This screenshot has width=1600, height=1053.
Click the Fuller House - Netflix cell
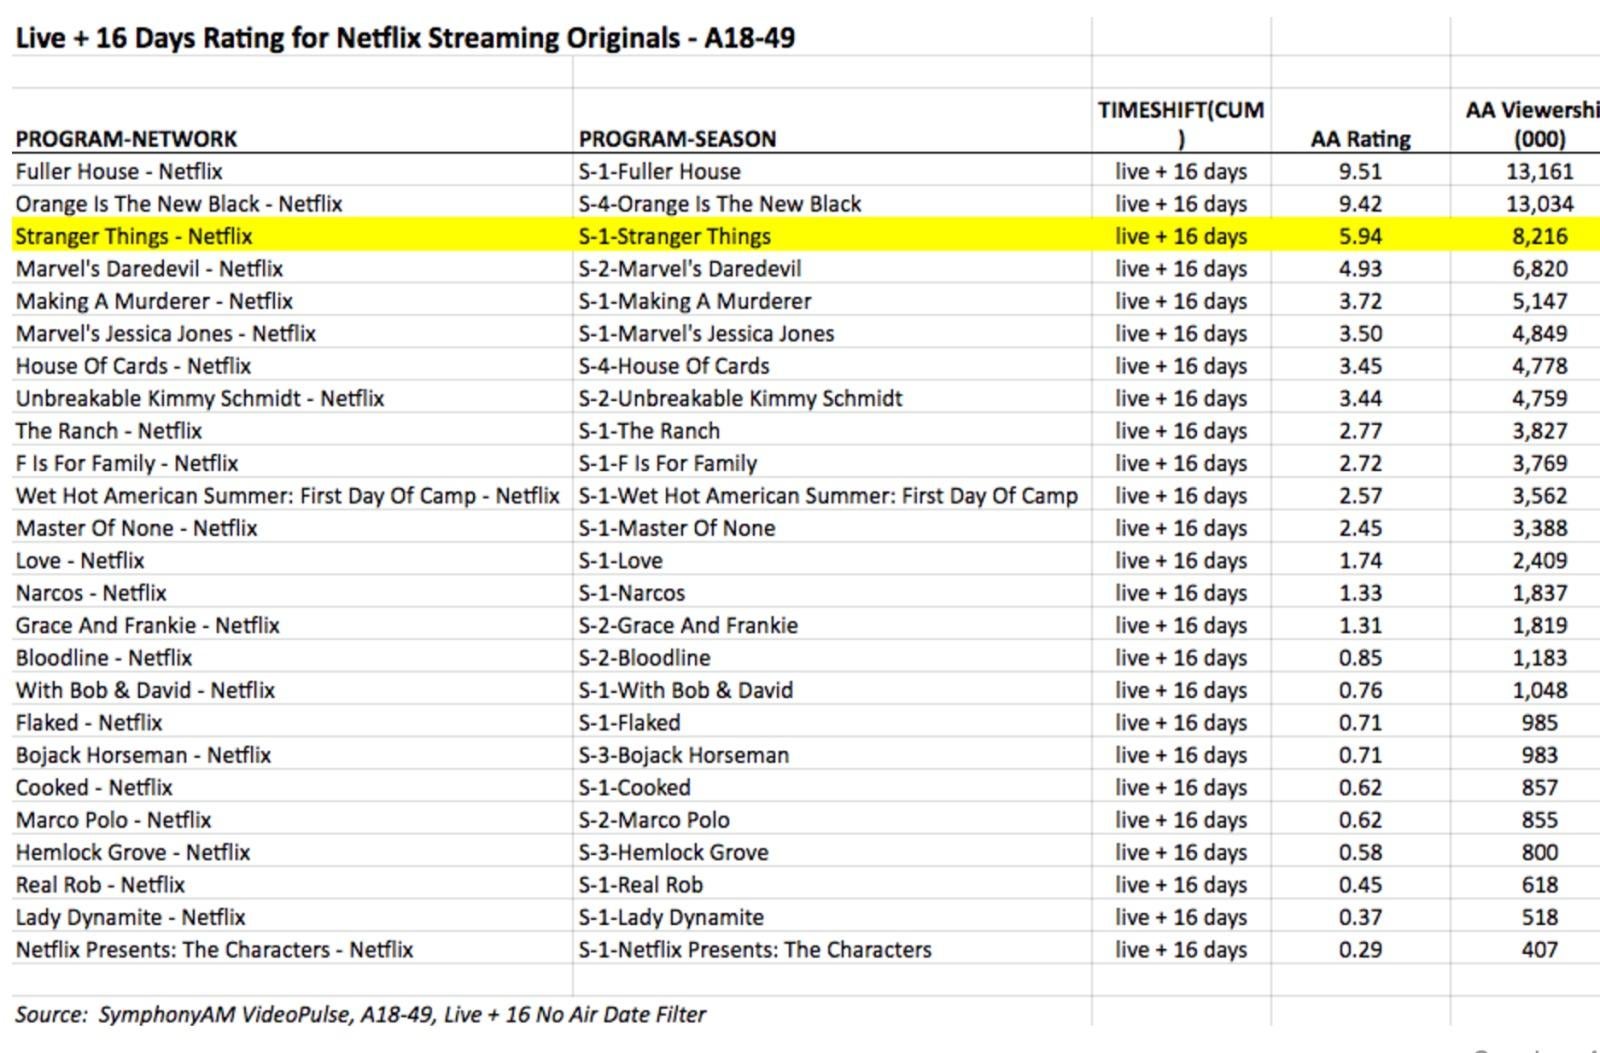119,172
